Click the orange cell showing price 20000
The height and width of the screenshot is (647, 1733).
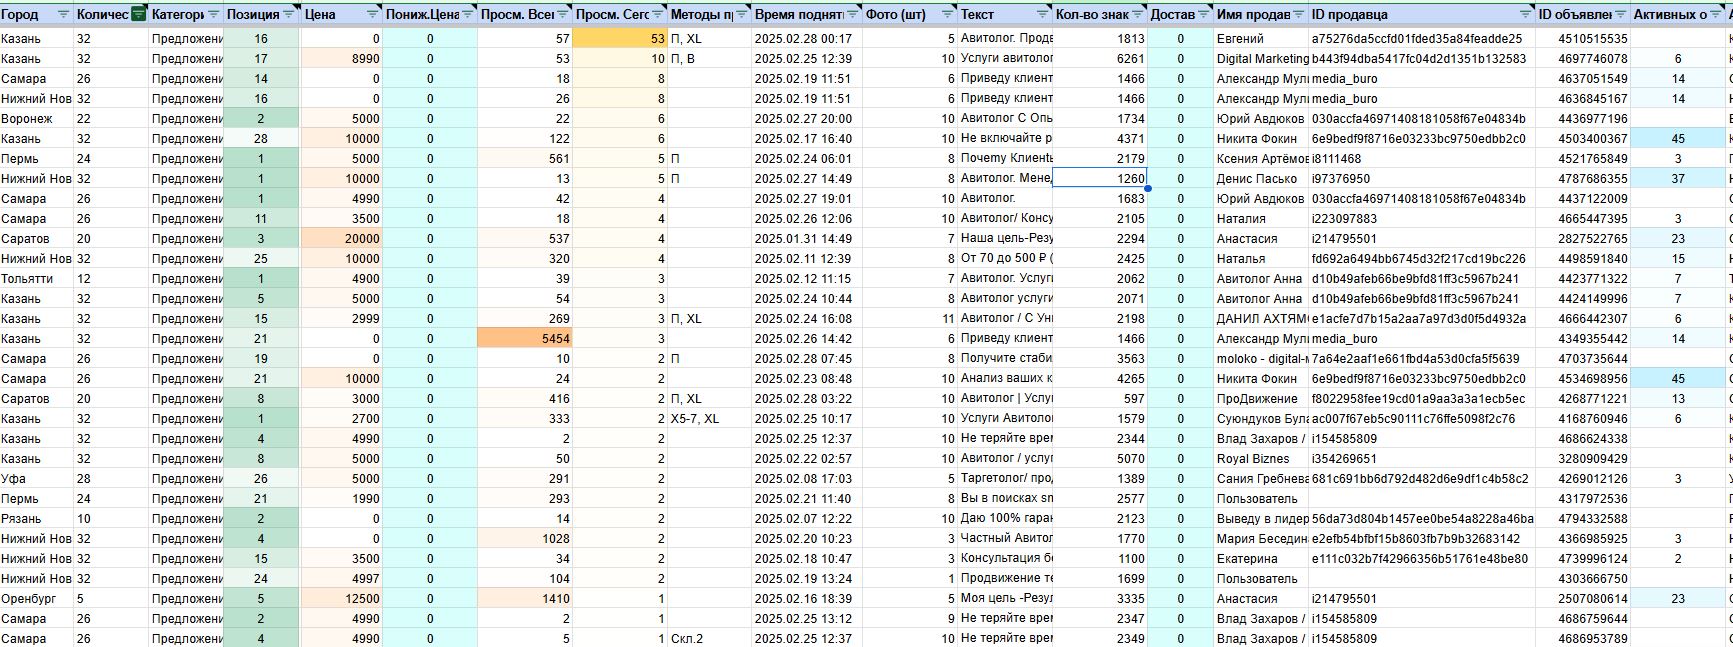pos(341,238)
